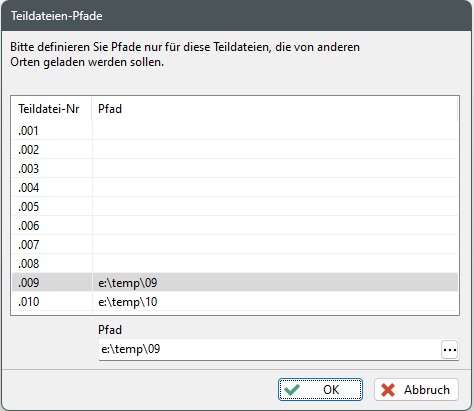Select row .005 in the list
Viewport: 474px width, 411px height.
tap(235, 206)
